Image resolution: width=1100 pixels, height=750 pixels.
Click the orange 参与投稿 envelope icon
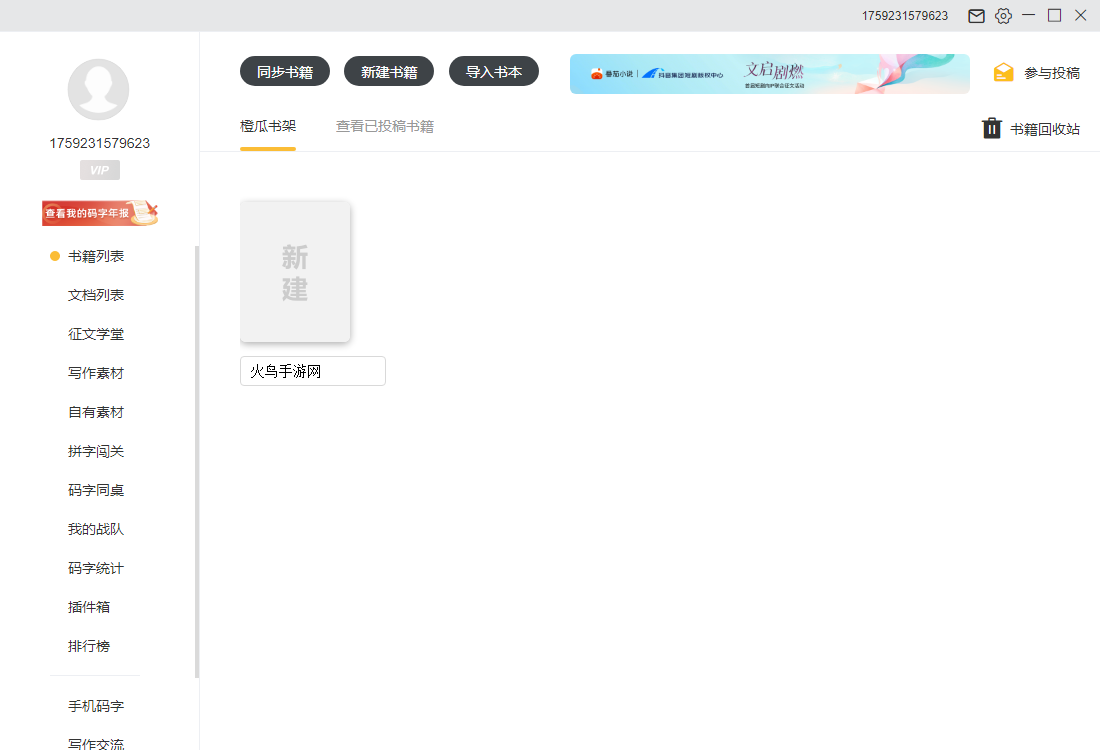pyautogui.click(x=1003, y=72)
